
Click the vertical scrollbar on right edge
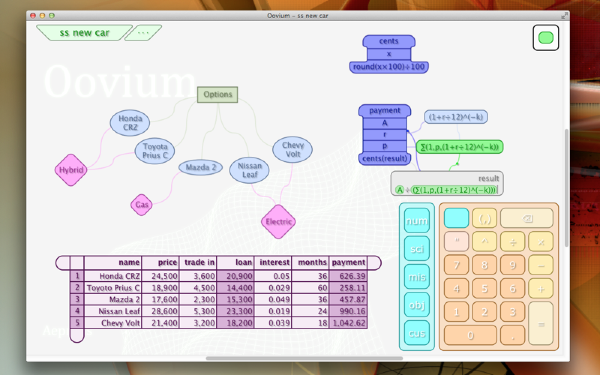[x=567, y=188]
